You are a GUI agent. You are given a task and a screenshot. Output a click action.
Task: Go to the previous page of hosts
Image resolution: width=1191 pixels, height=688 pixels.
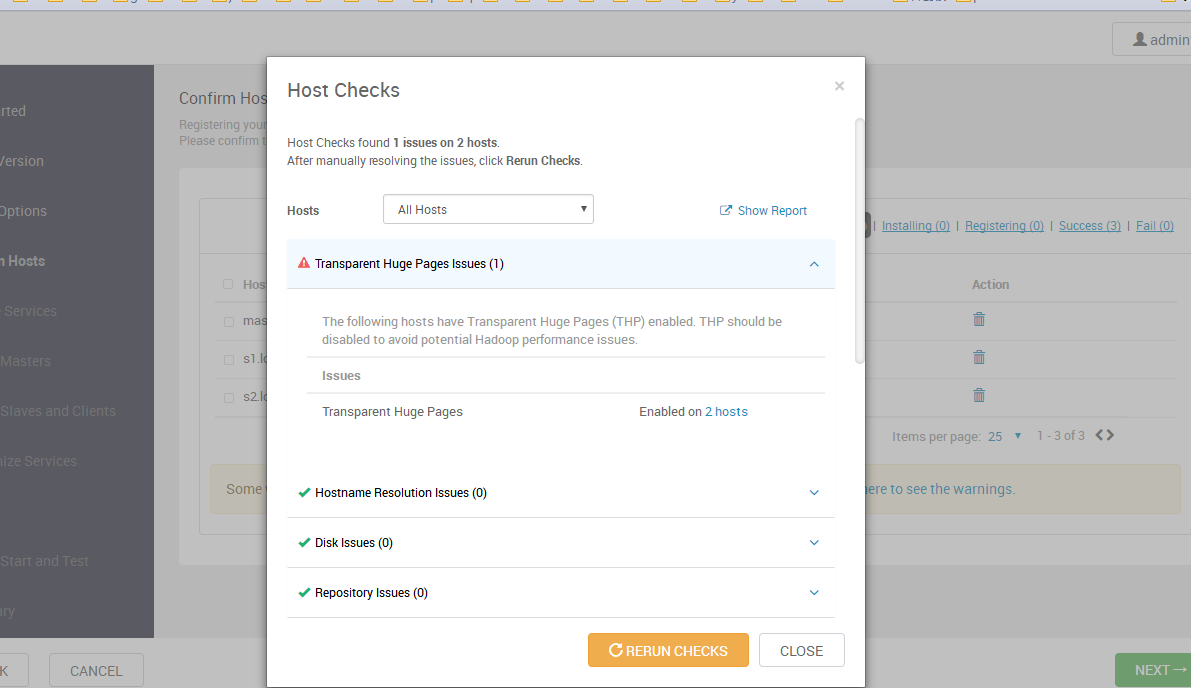pyautogui.click(x=1100, y=435)
